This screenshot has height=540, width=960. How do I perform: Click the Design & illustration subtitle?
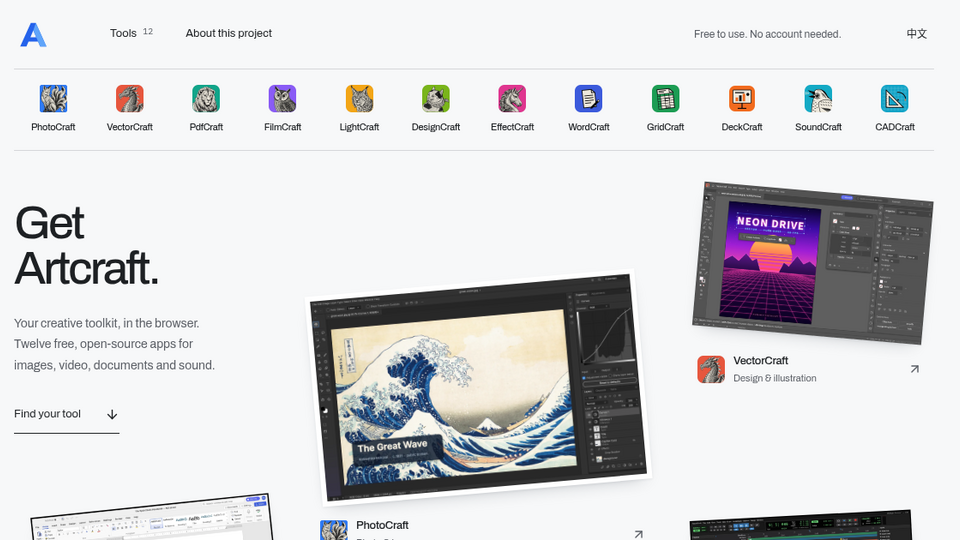(x=774, y=378)
